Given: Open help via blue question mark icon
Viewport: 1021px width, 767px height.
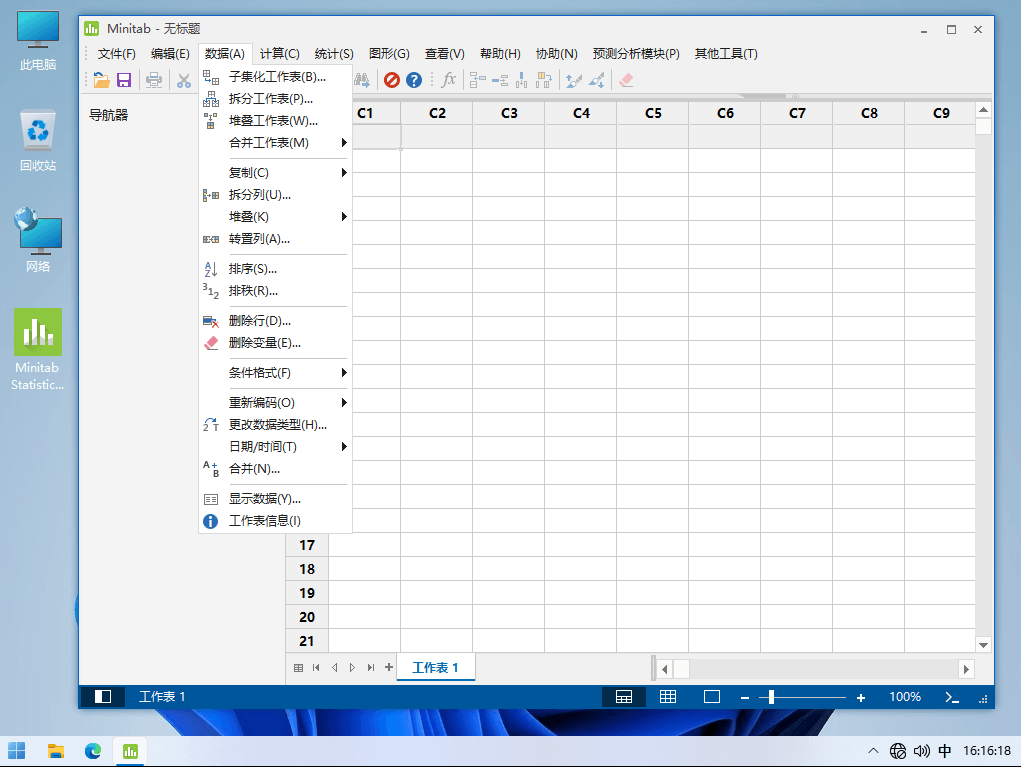Looking at the screenshot, I should [413, 80].
